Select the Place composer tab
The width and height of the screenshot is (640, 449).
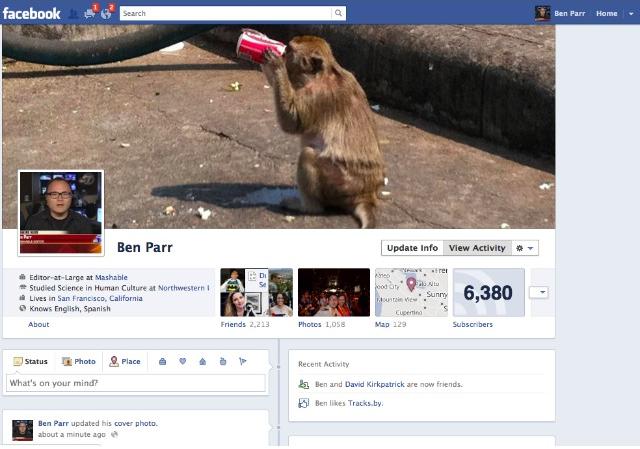pos(125,361)
